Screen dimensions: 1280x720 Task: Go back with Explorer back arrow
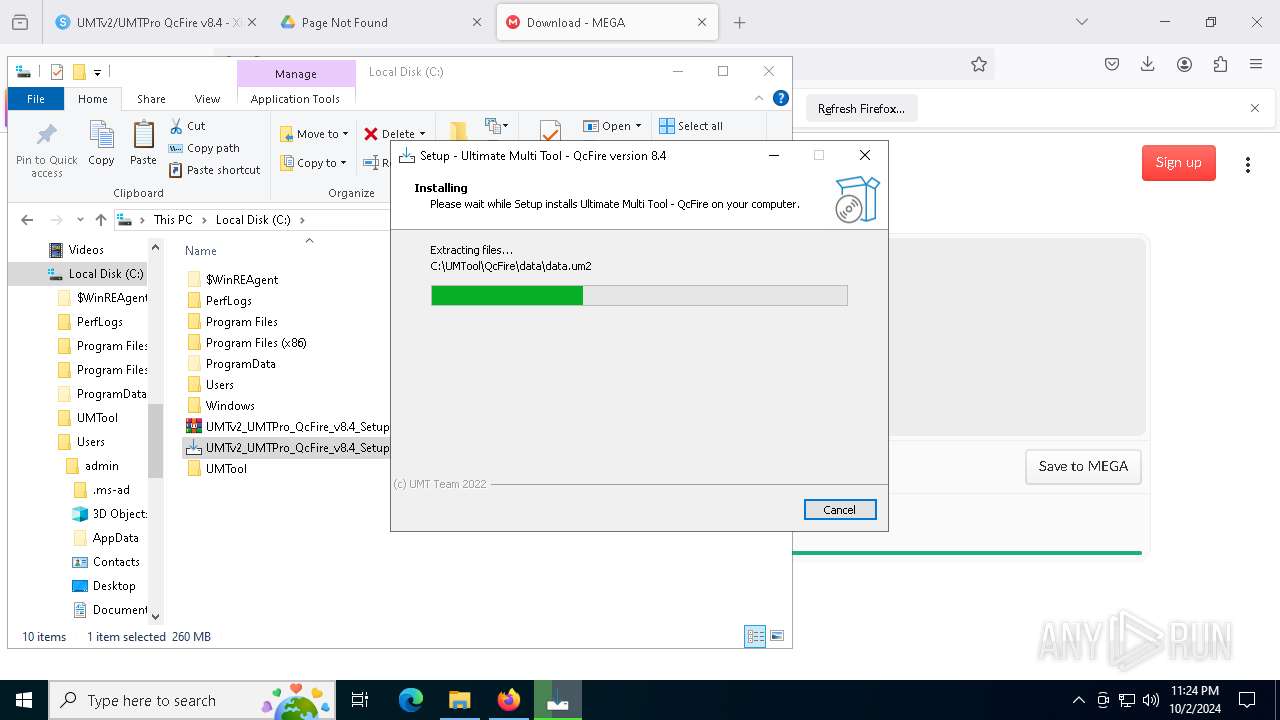(27, 220)
